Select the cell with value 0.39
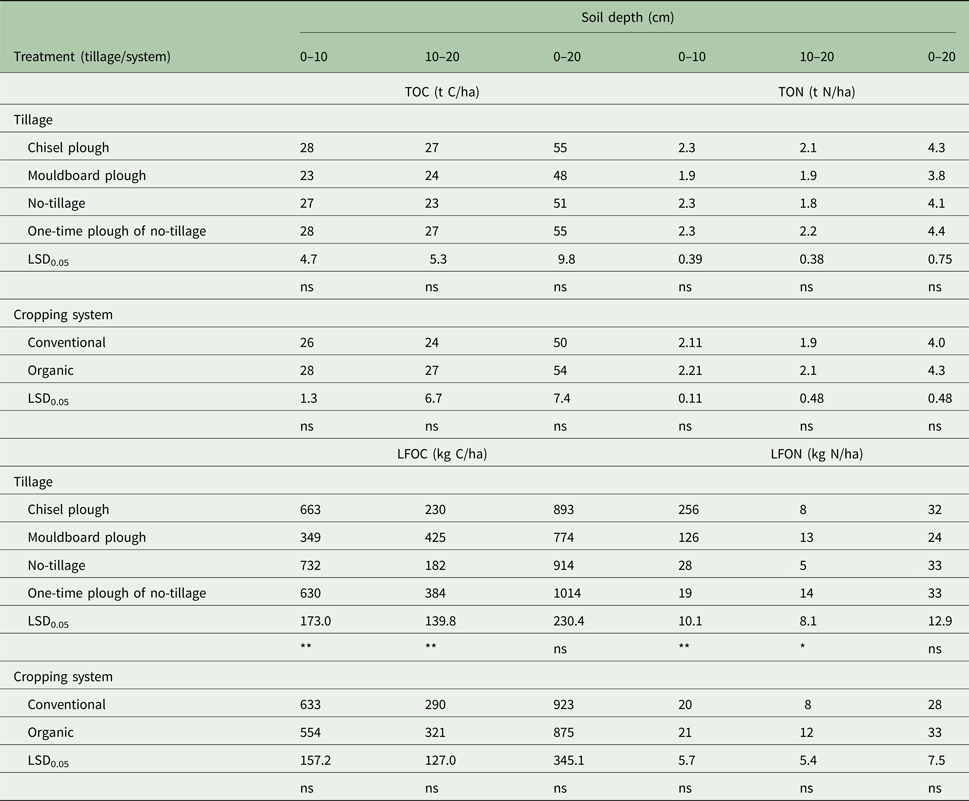This screenshot has height=801, width=969. coord(691,259)
